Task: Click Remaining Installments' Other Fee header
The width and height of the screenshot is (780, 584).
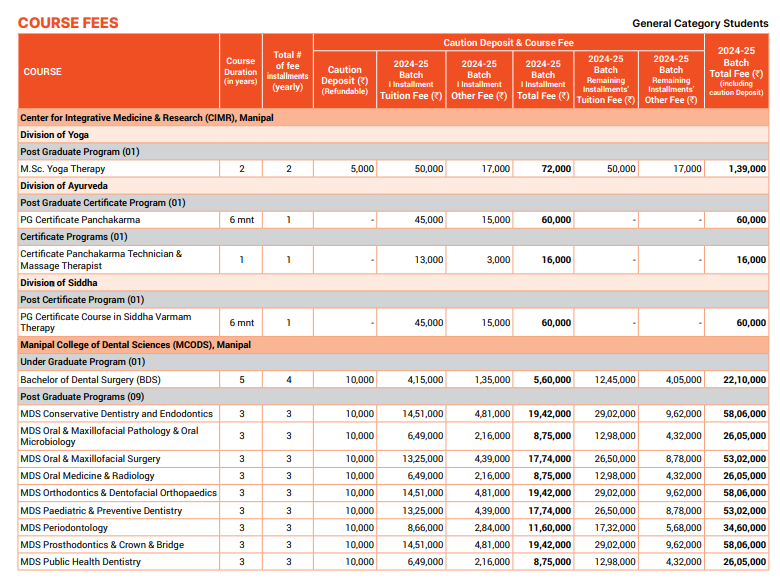Action: [671, 80]
